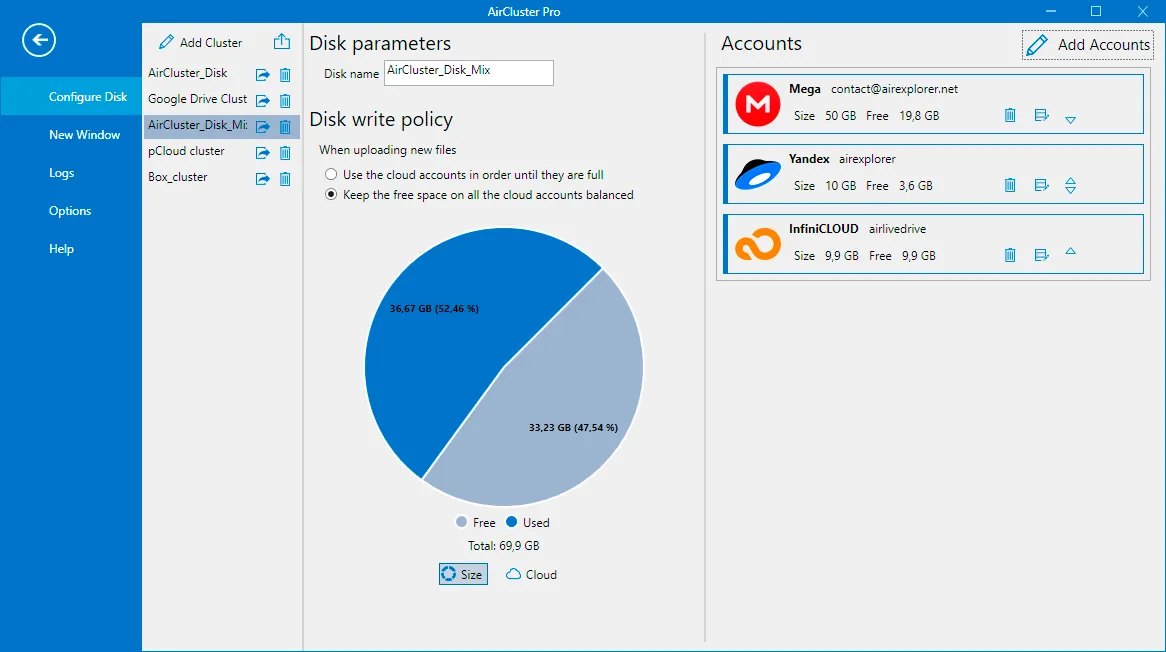Reorder the Yandex account with up/down arrows
Image resolution: width=1166 pixels, height=652 pixels.
(x=1070, y=185)
